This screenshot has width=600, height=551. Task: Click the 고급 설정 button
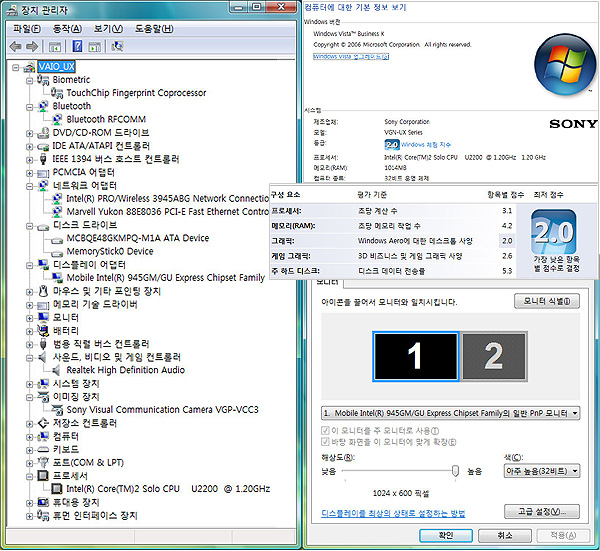[x=542, y=511]
